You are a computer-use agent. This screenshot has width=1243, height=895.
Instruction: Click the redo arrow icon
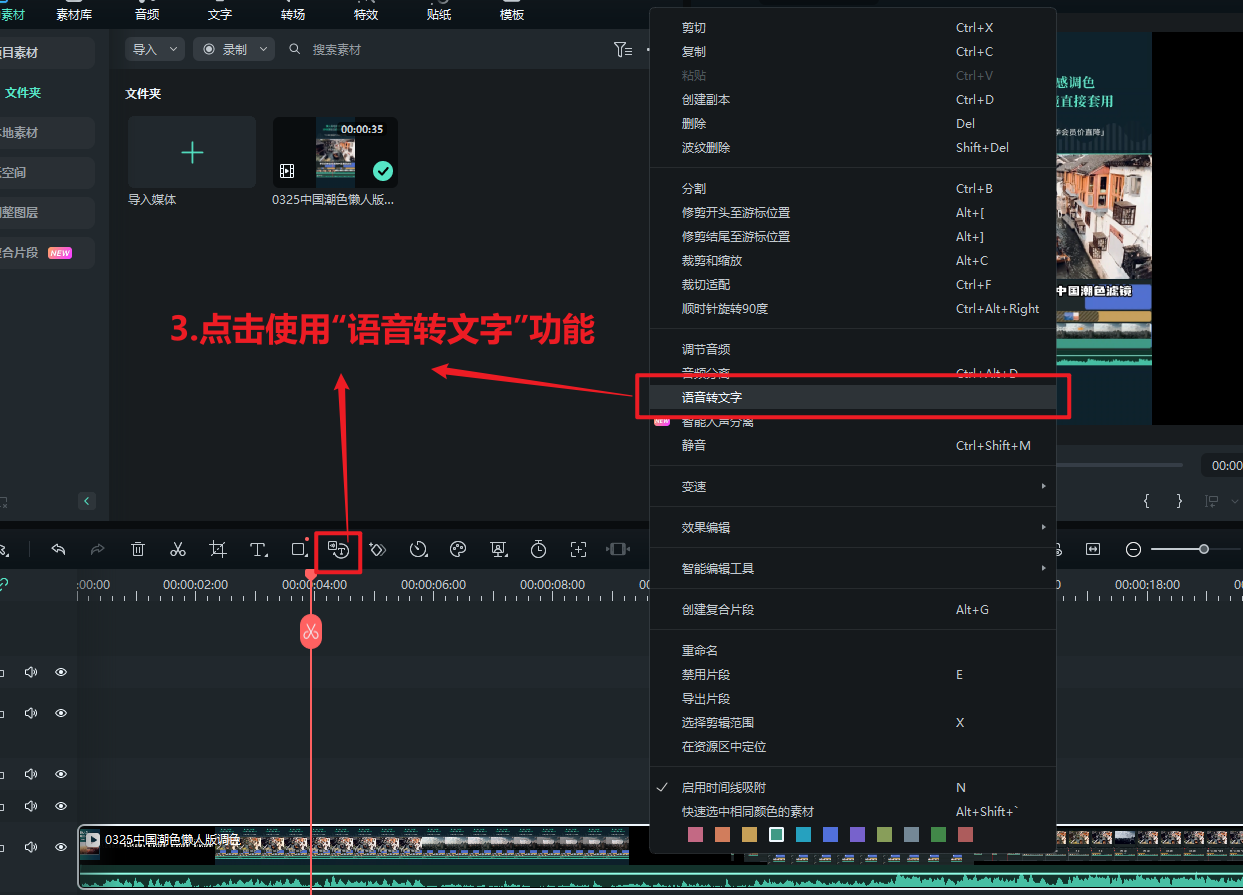[98, 549]
